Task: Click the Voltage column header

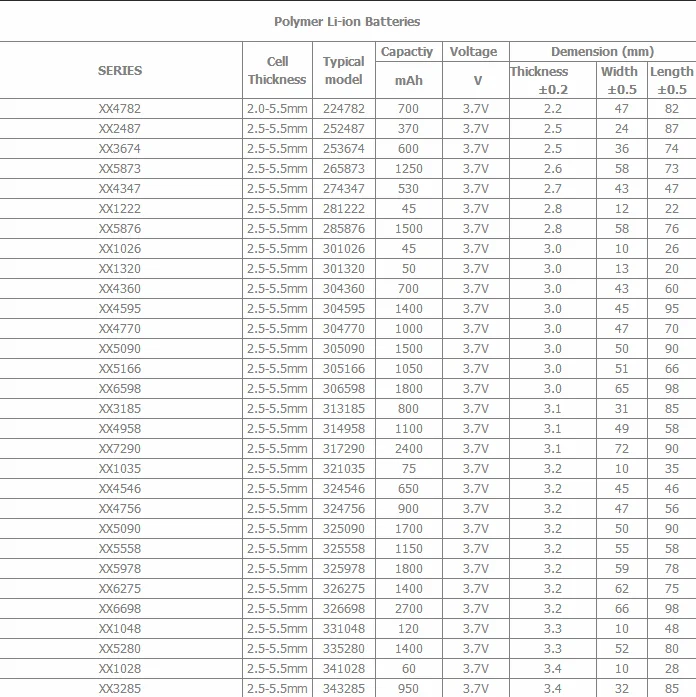Action: pos(473,51)
